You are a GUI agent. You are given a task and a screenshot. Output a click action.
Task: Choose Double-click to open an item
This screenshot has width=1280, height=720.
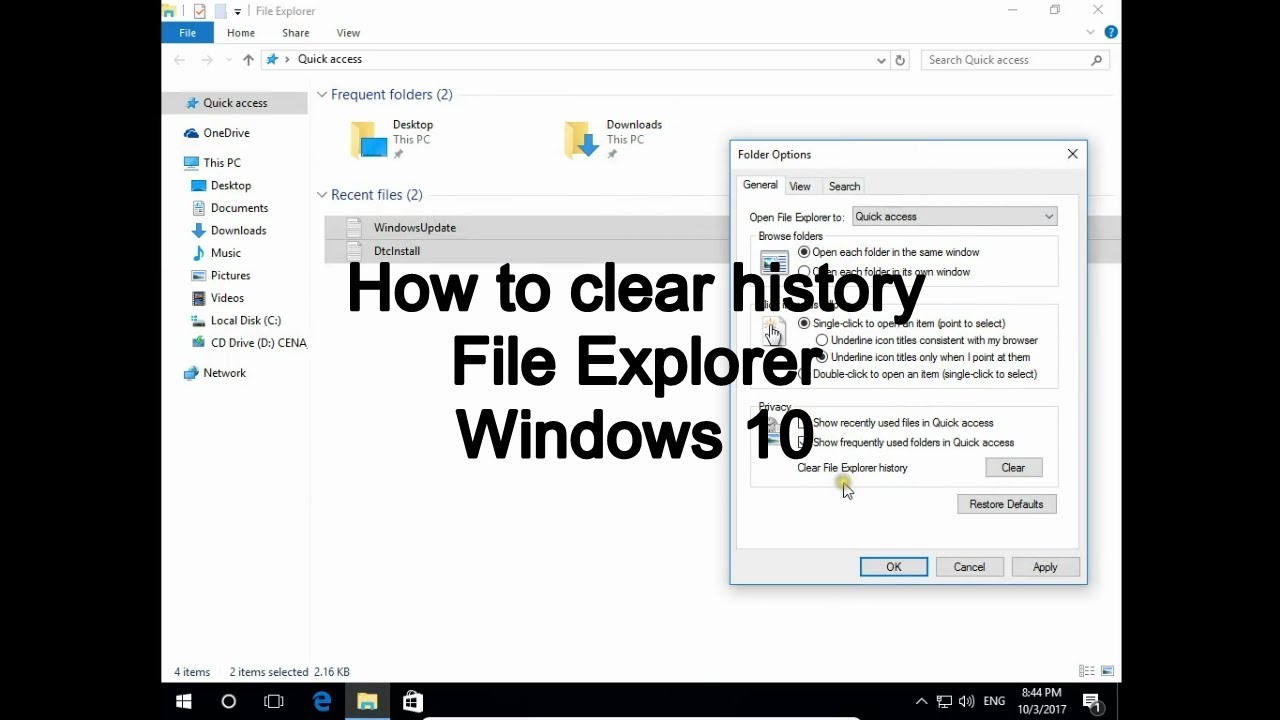coord(804,374)
